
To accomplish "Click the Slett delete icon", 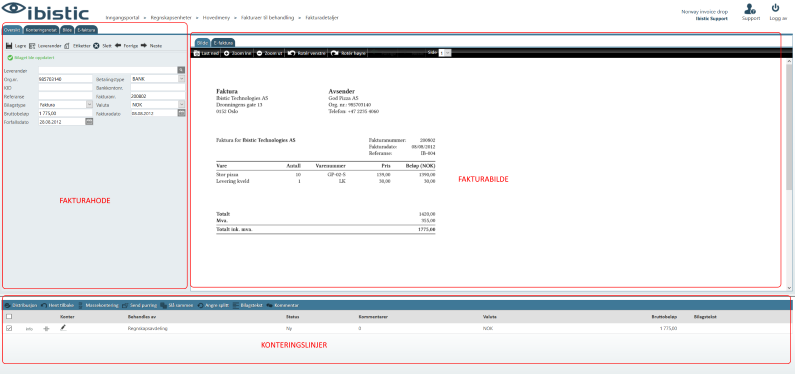I will click(96, 46).
